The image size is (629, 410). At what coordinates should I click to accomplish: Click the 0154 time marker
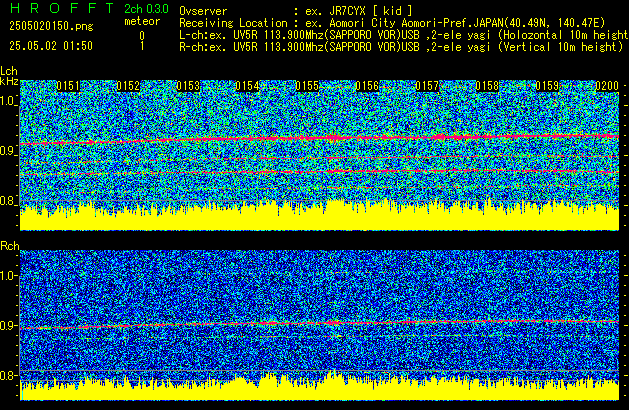click(248, 86)
